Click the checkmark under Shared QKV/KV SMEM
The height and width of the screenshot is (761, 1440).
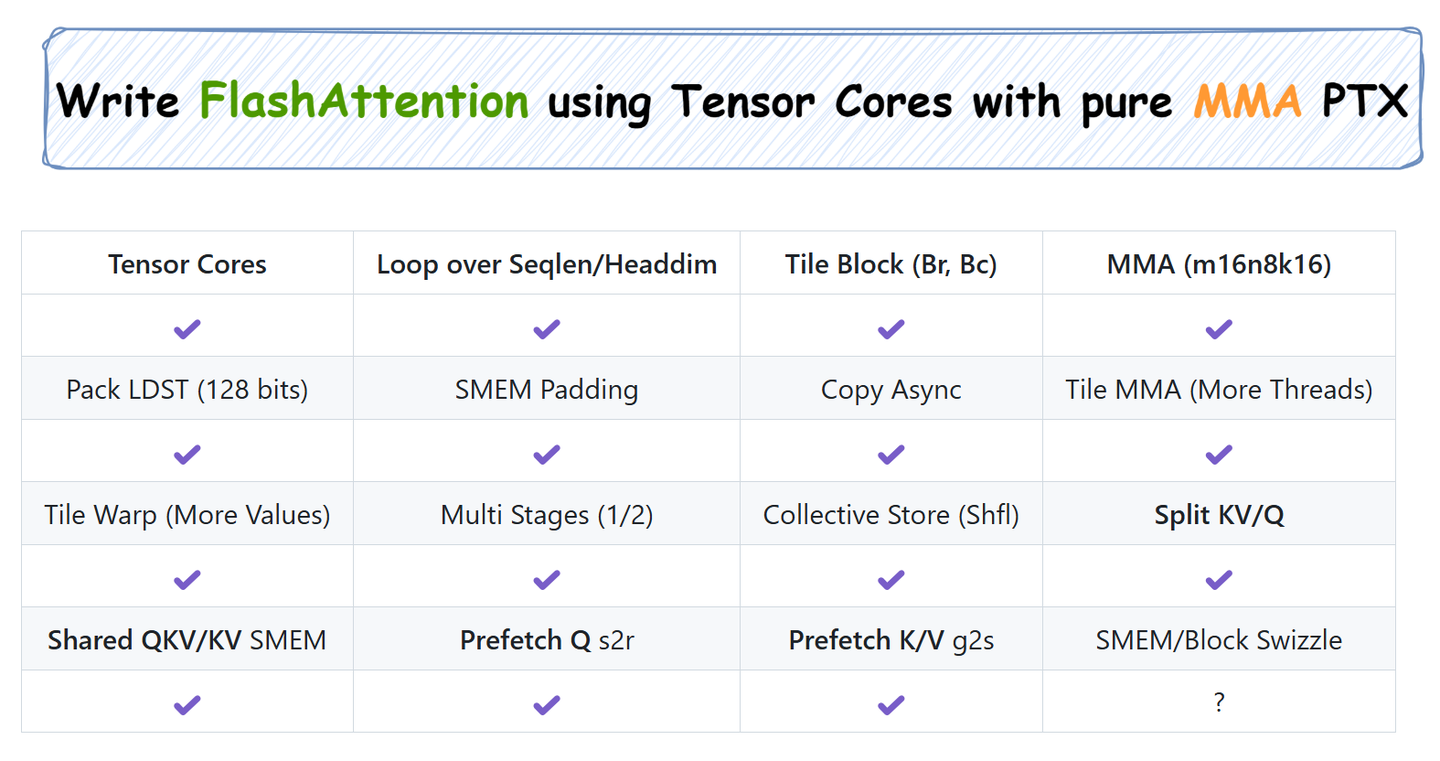[187, 705]
